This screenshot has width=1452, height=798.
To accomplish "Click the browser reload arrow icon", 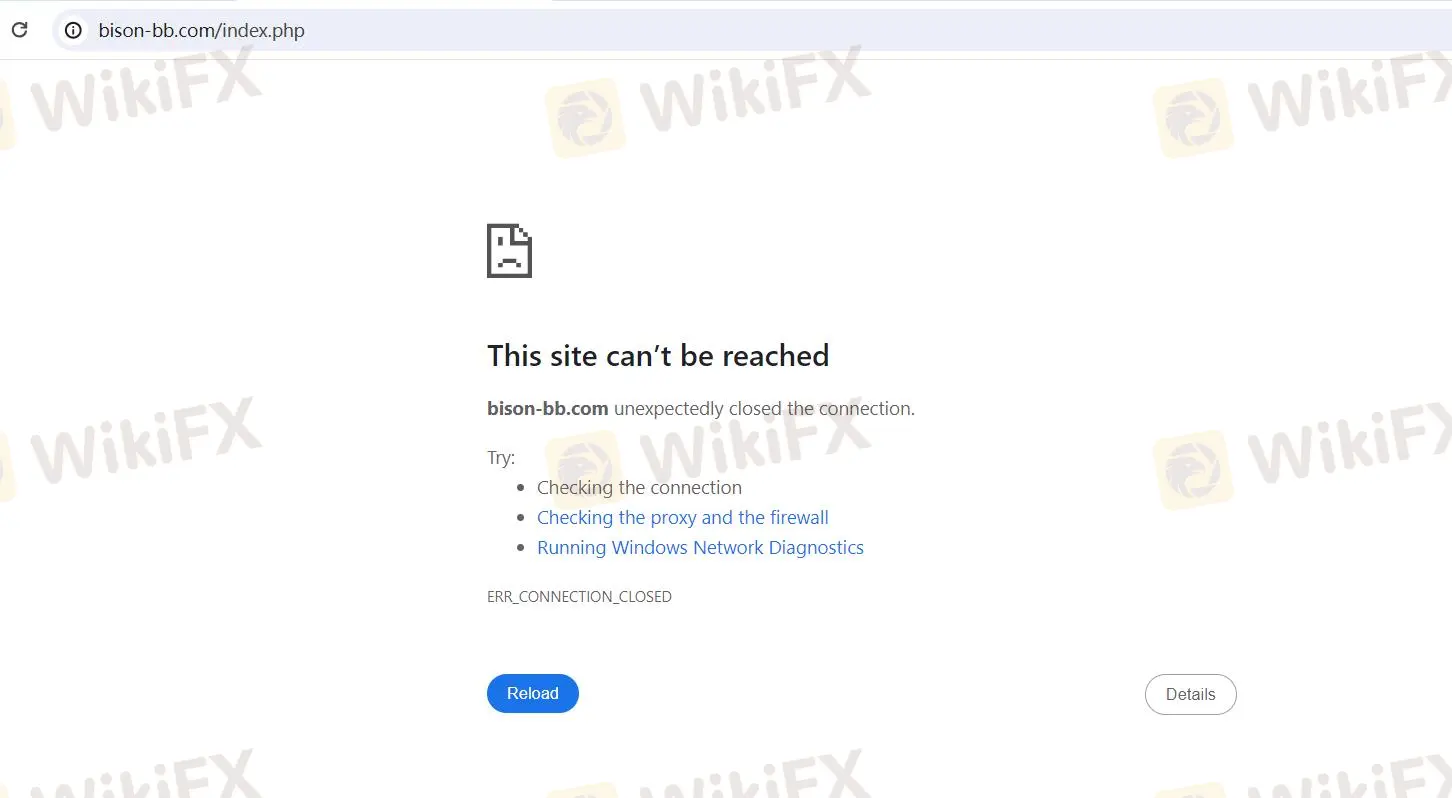I will click(19, 30).
